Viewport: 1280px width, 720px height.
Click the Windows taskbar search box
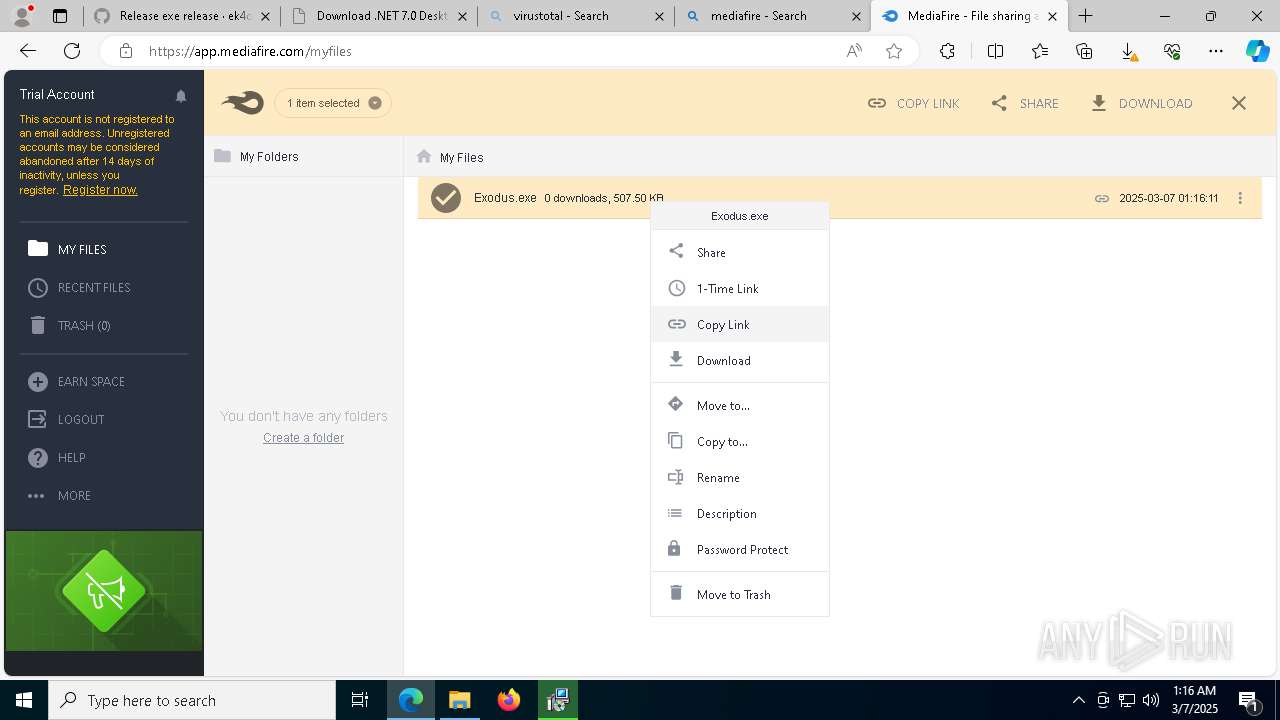(192, 700)
